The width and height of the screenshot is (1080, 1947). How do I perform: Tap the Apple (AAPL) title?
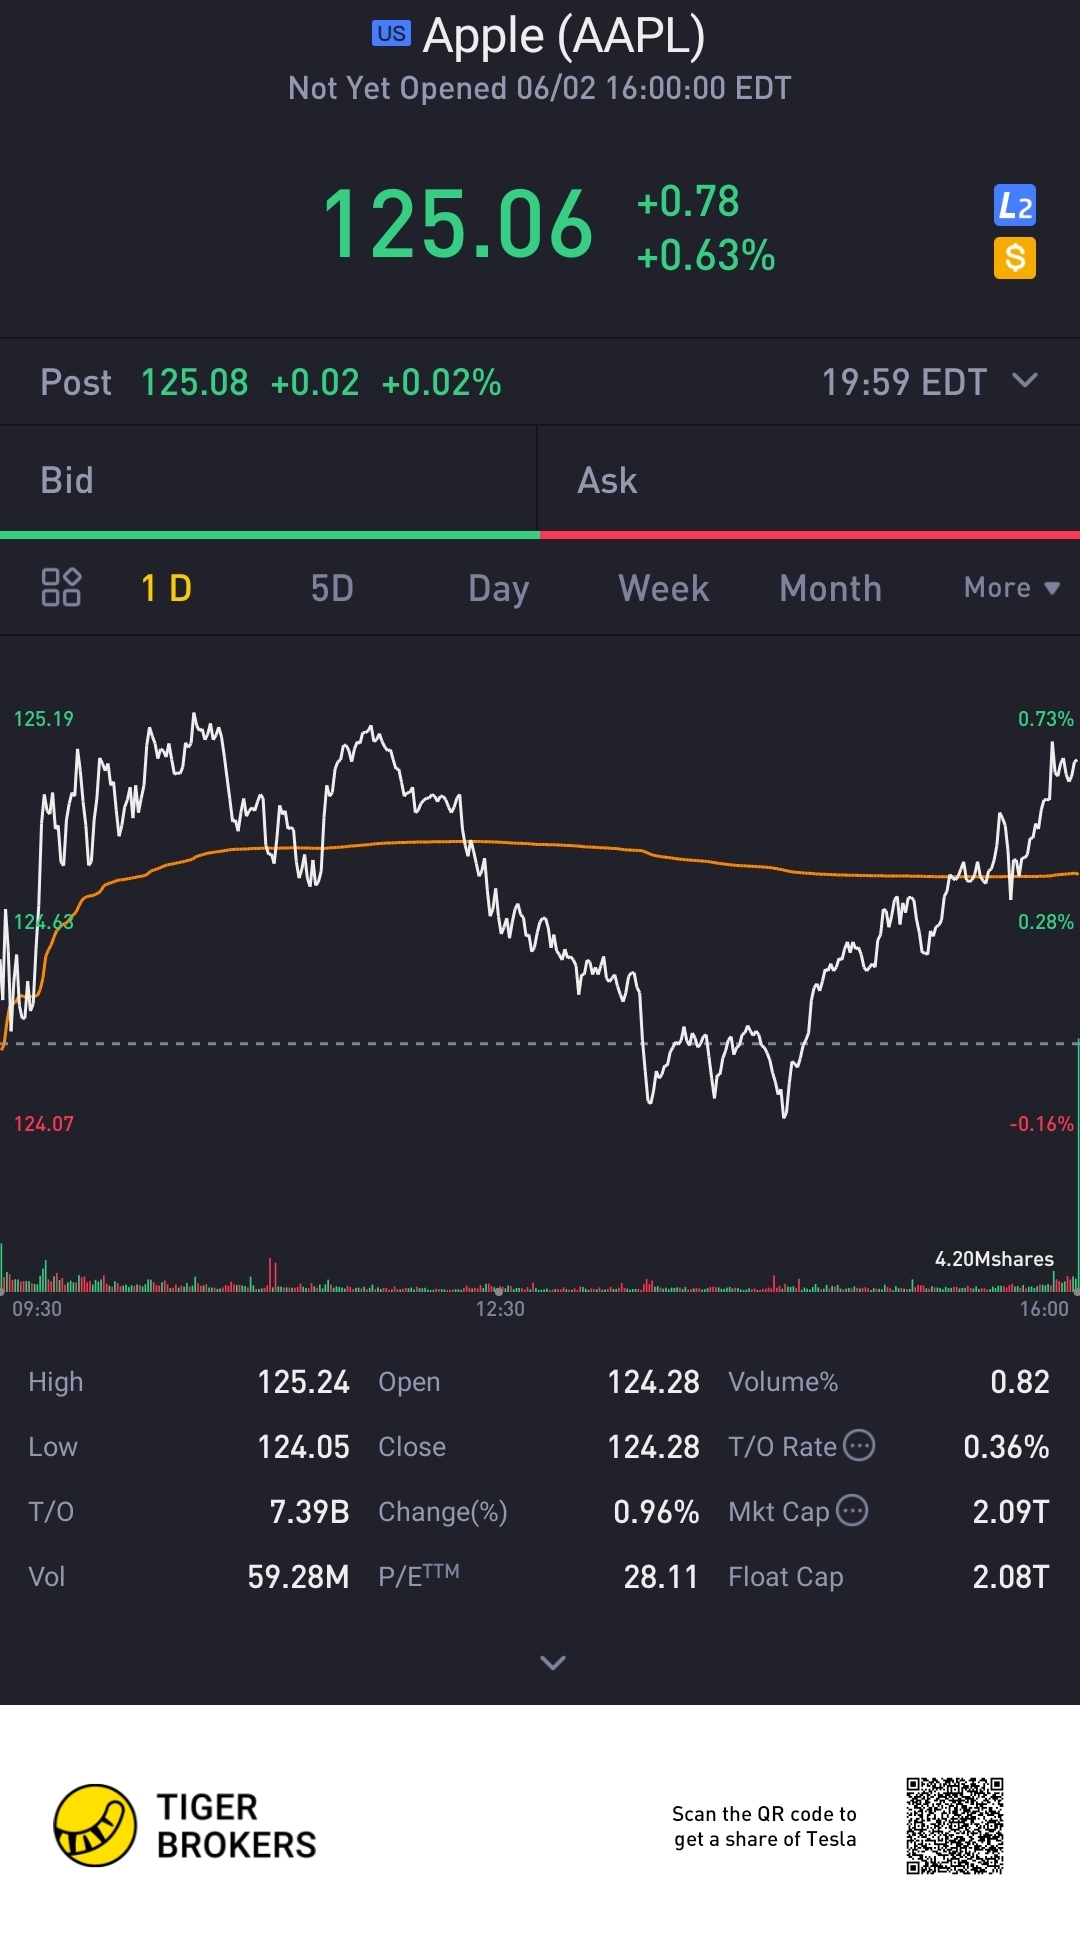click(564, 35)
